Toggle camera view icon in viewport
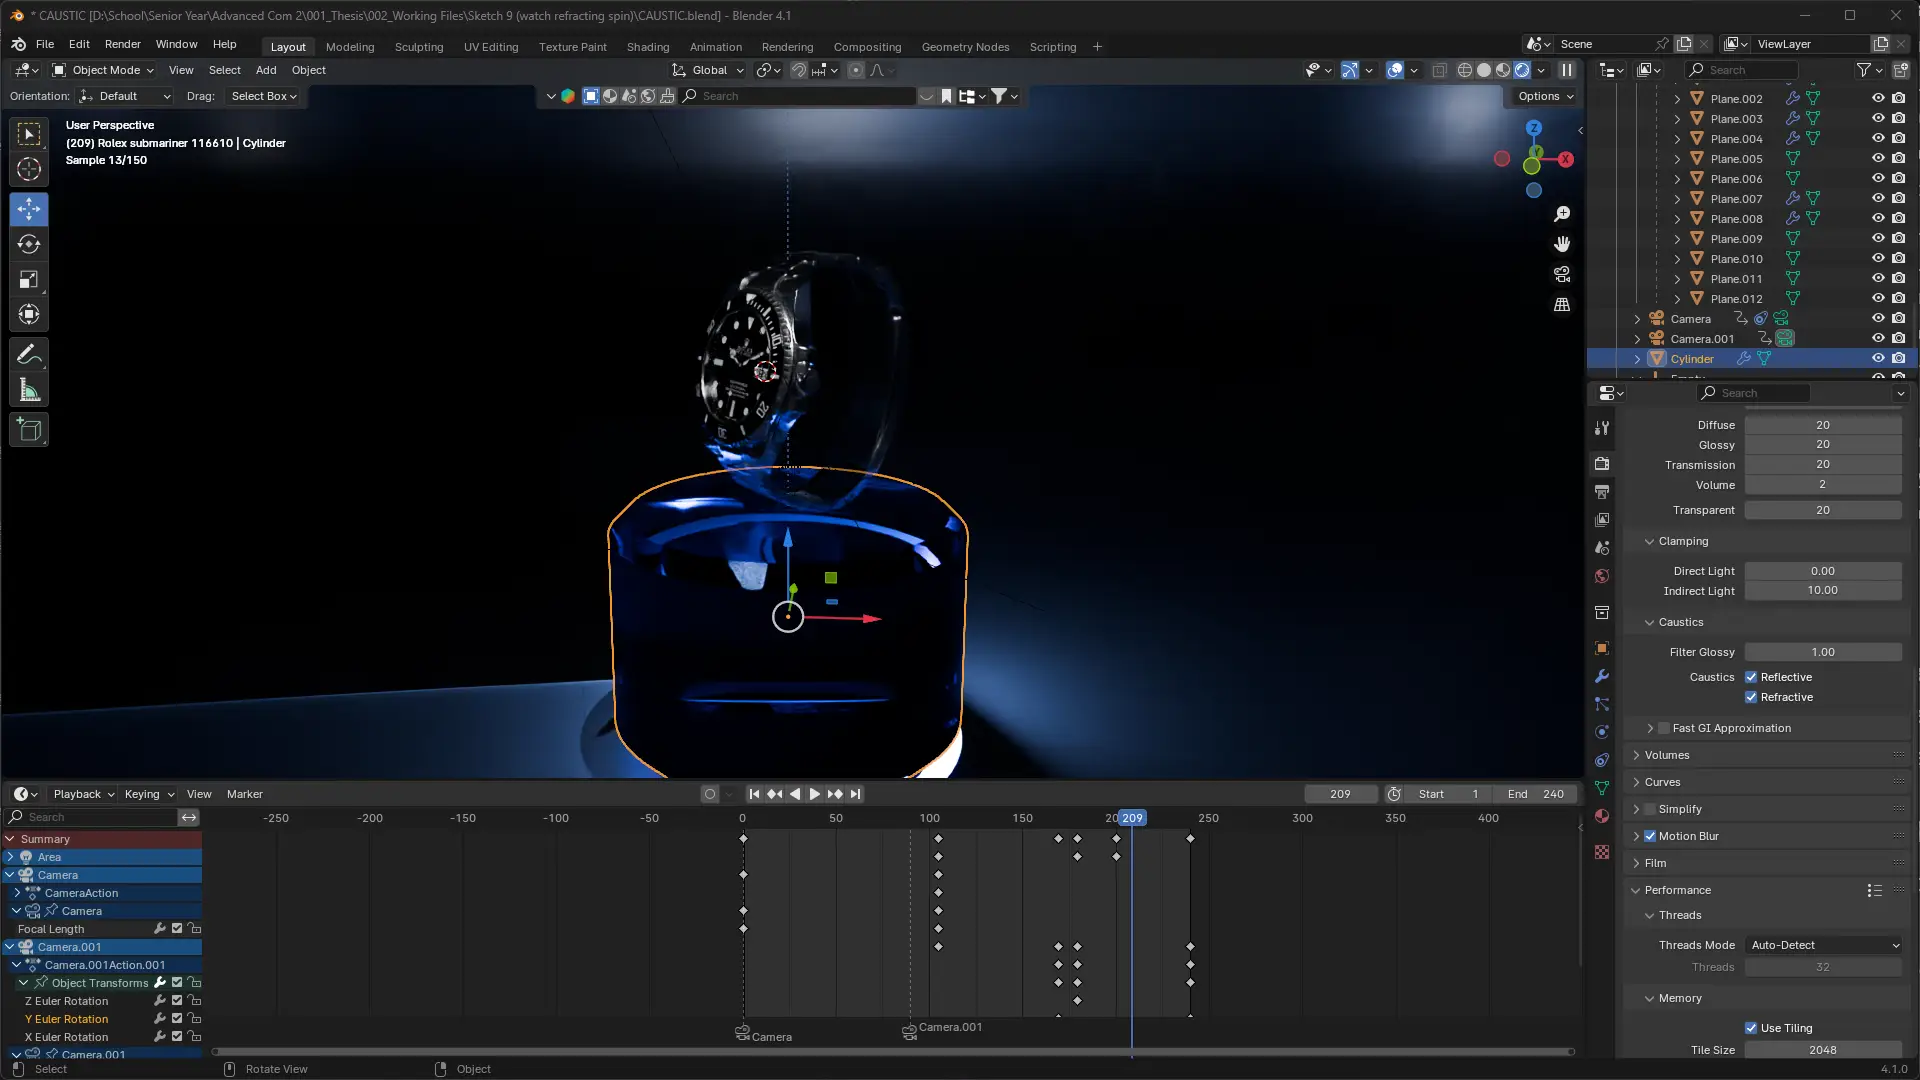Viewport: 1920px width, 1080px height. [x=1562, y=274]
